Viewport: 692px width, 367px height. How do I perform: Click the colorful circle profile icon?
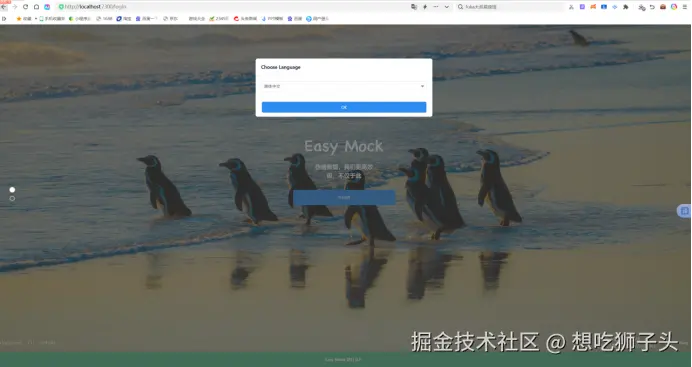[x=674, y=7]
